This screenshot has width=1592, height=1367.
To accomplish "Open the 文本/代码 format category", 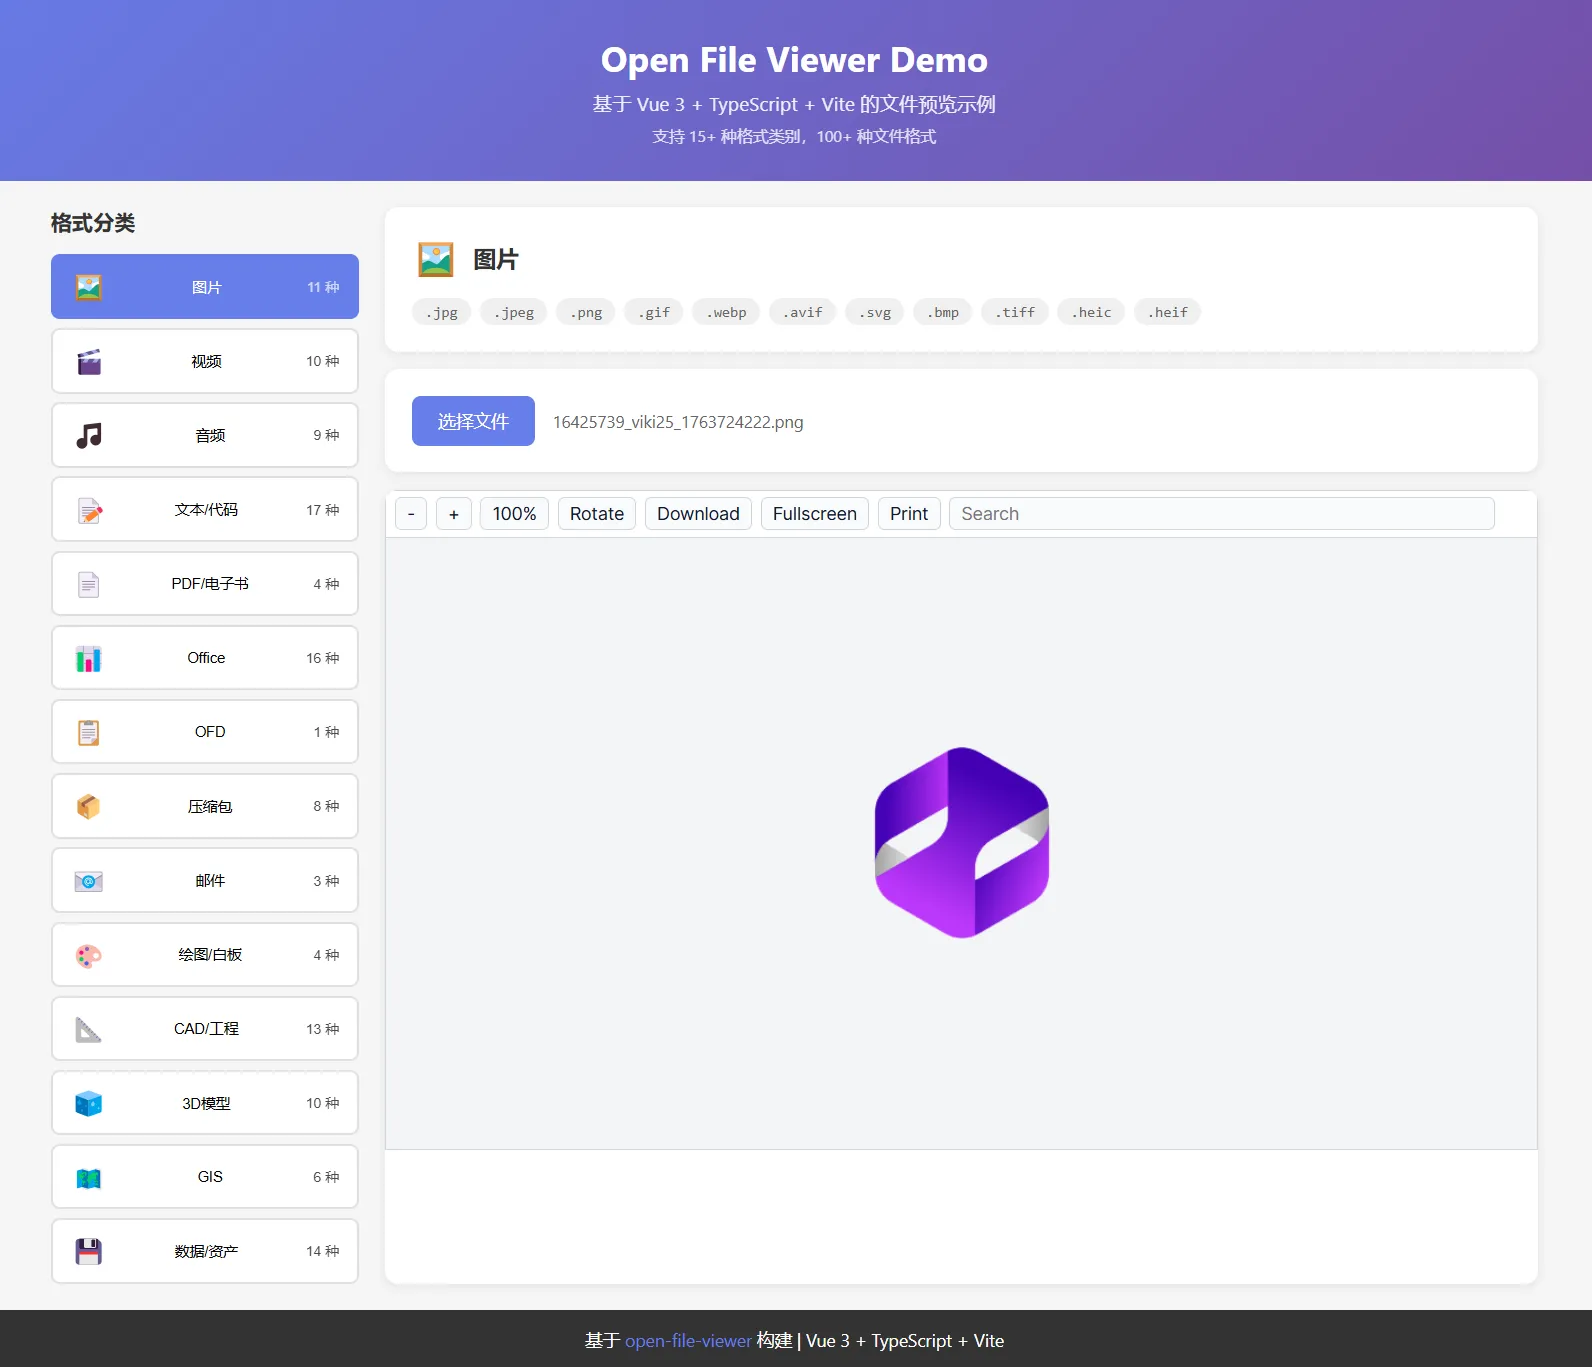I will 205,510.
